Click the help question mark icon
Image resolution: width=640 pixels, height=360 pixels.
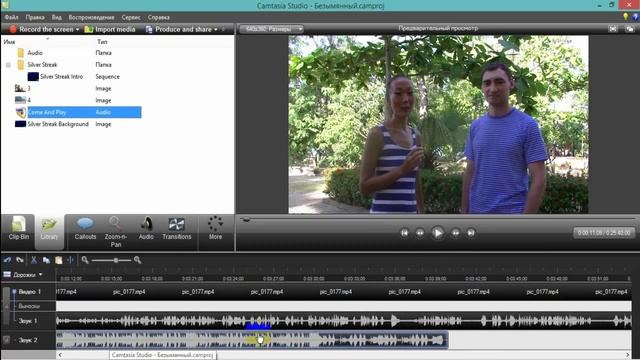[x=636, y=17]
